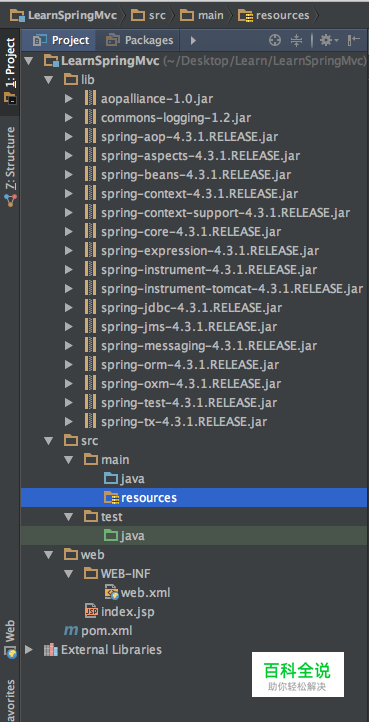Open the settings gear menu
The width and height of the screenshot is (369, 722).
[x=328, y=41]
